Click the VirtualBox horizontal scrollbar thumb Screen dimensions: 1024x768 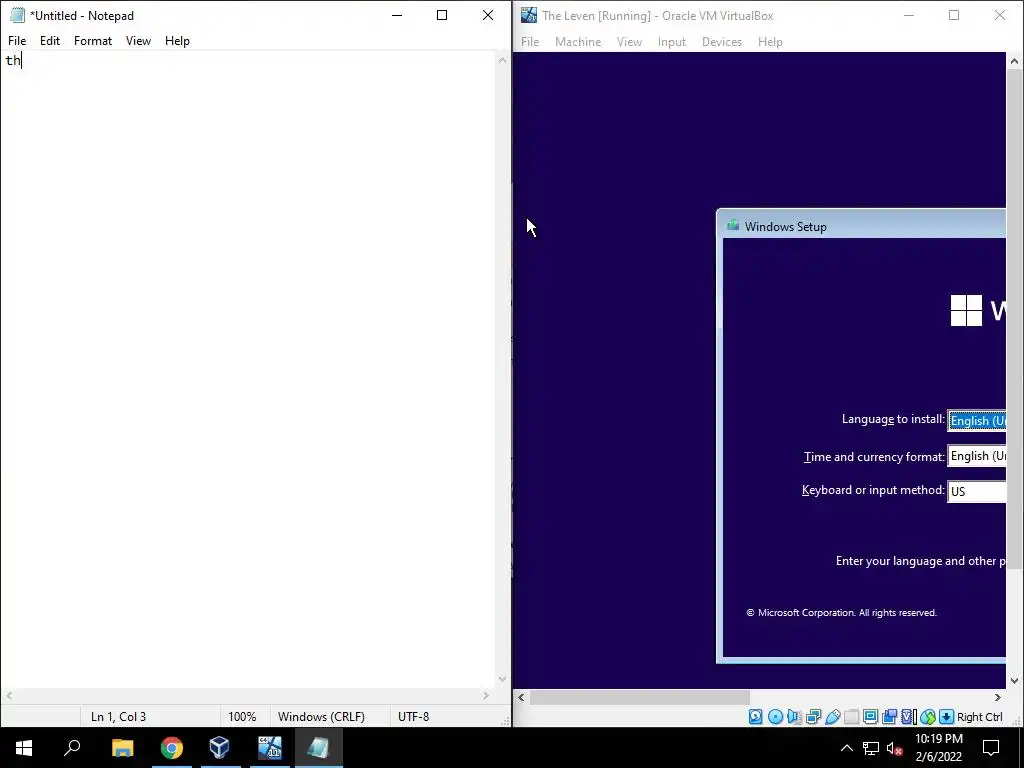[640, 697]
